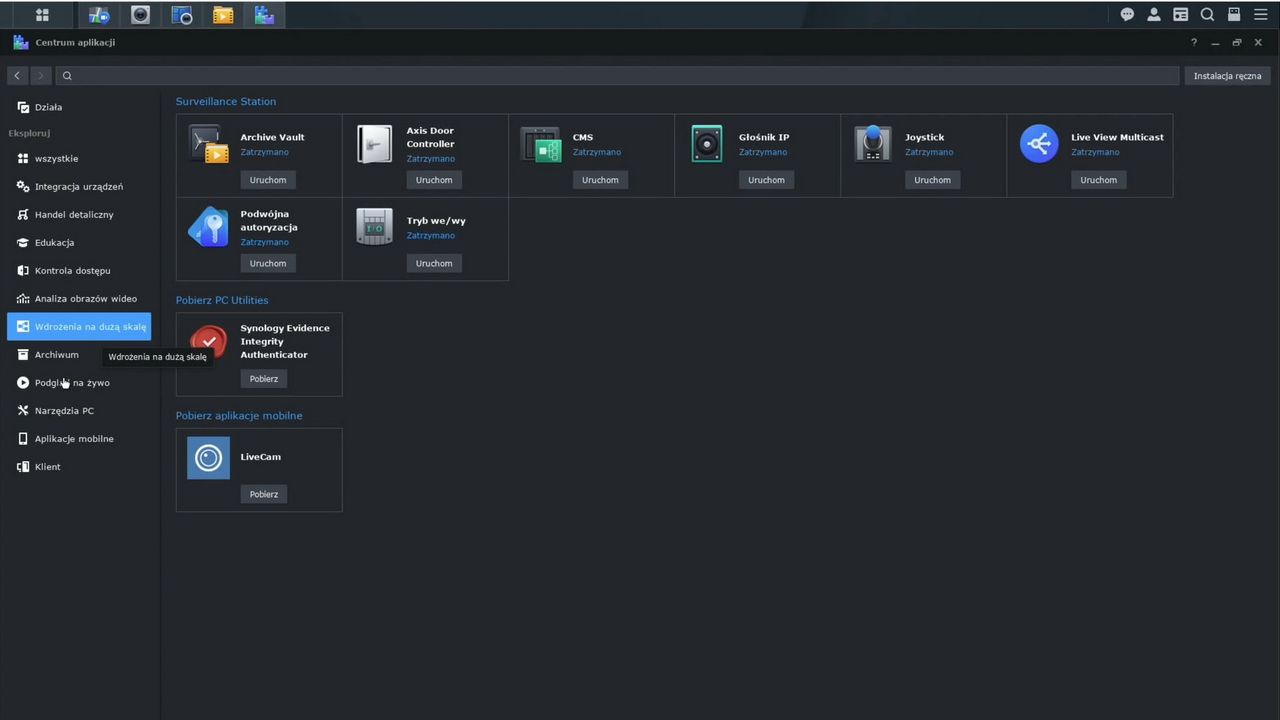Download Synology Evidence Integrity Authenticator via Pobierz
This screenshot has height=720, width=1280.
click(264, 379)
